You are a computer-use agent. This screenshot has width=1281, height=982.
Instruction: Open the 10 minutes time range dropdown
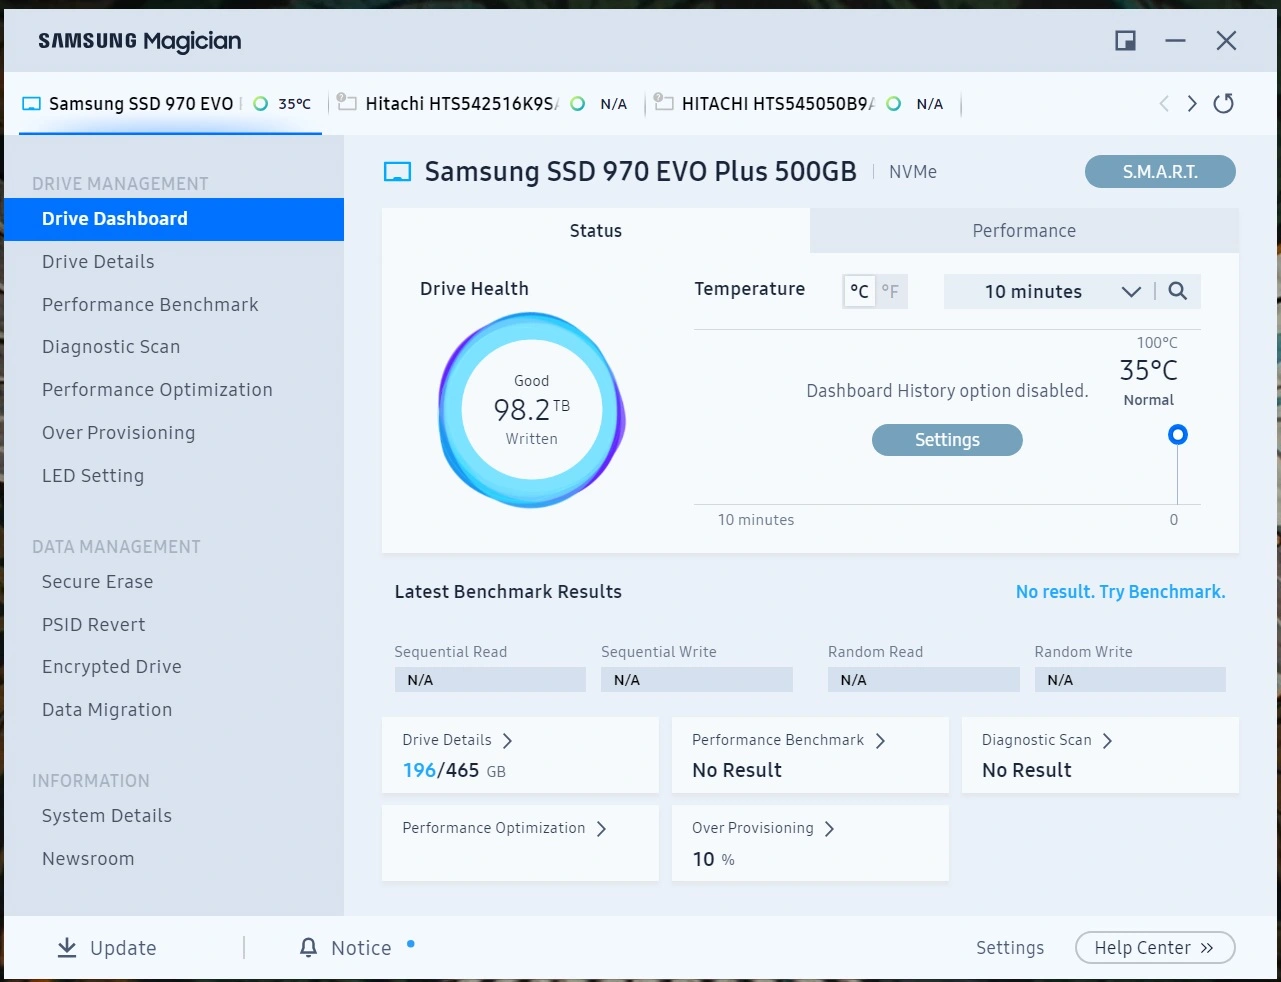point(1047,292)
